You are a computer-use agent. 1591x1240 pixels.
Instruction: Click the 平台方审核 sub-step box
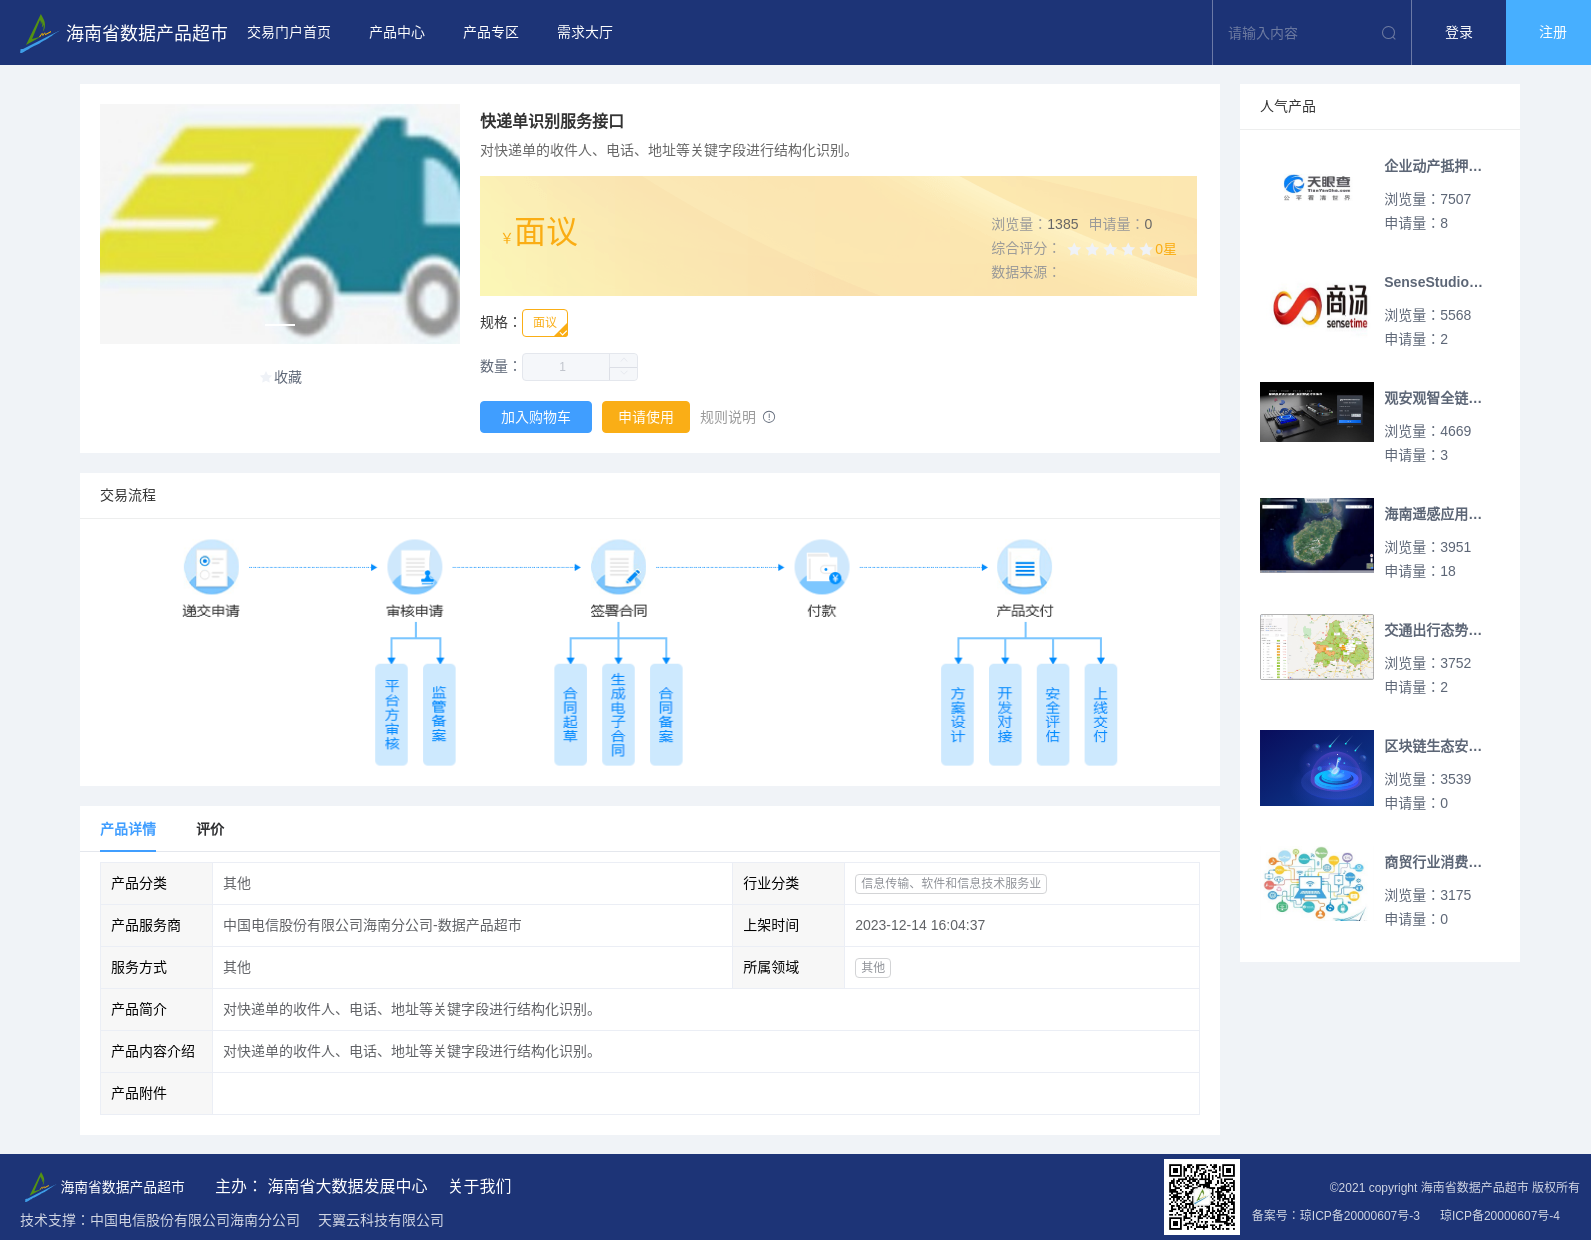[392, 715]
